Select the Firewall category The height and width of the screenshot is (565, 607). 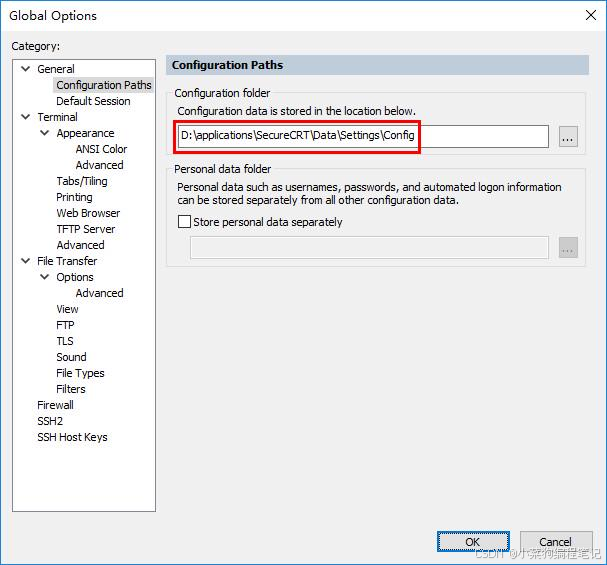55,405
